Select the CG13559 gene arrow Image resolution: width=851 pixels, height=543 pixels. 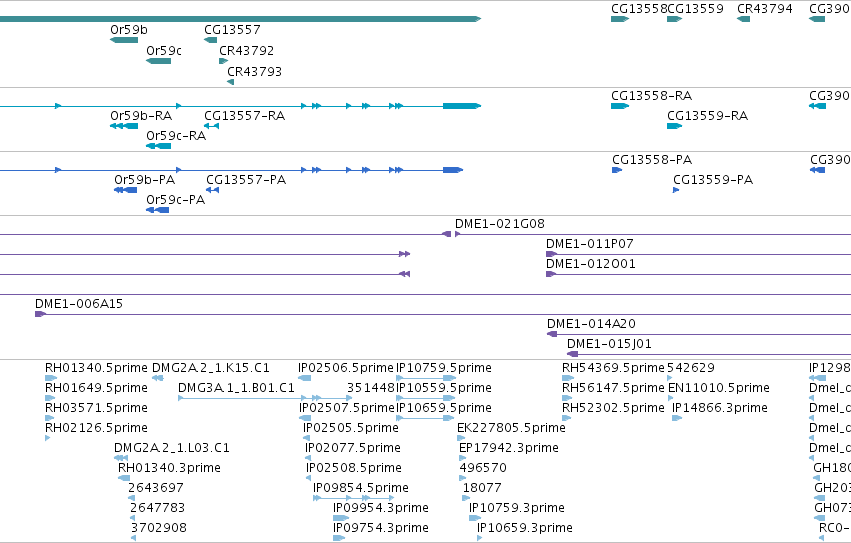click(x=675, y=19)
